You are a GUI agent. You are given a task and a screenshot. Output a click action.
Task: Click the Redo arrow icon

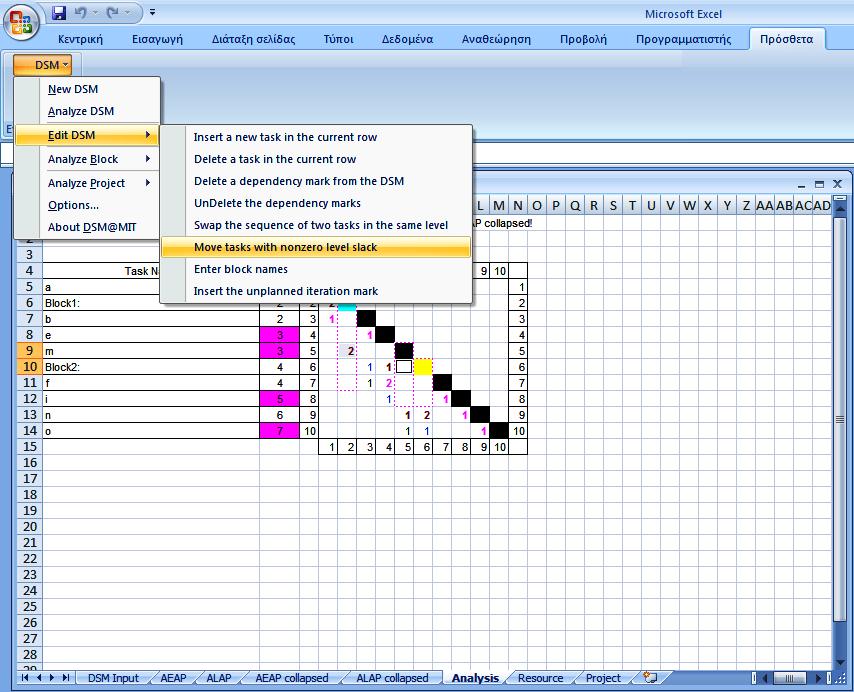click(113, 13)
